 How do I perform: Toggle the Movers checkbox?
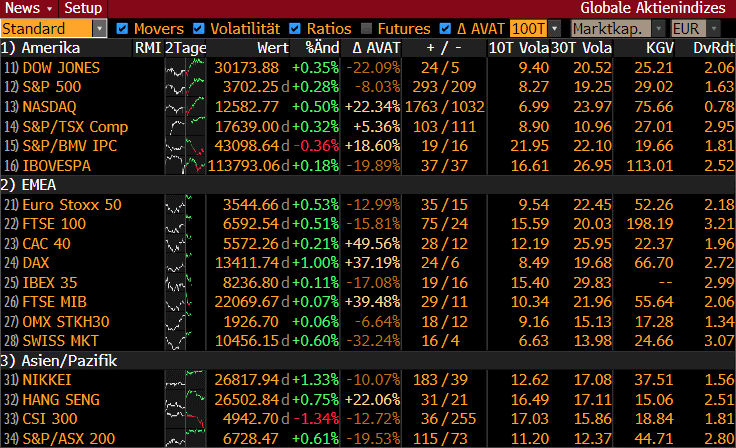coord(122,29)
